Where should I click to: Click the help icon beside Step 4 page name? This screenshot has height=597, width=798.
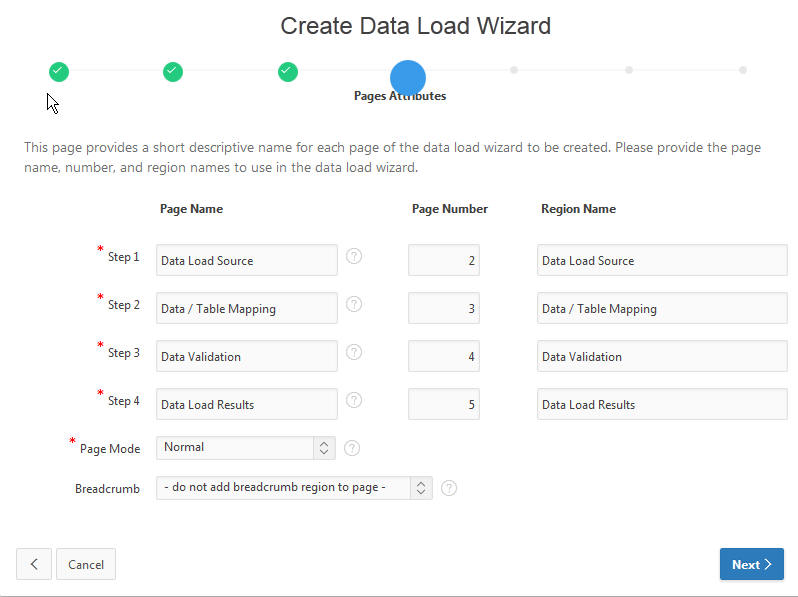click(354, 400)
